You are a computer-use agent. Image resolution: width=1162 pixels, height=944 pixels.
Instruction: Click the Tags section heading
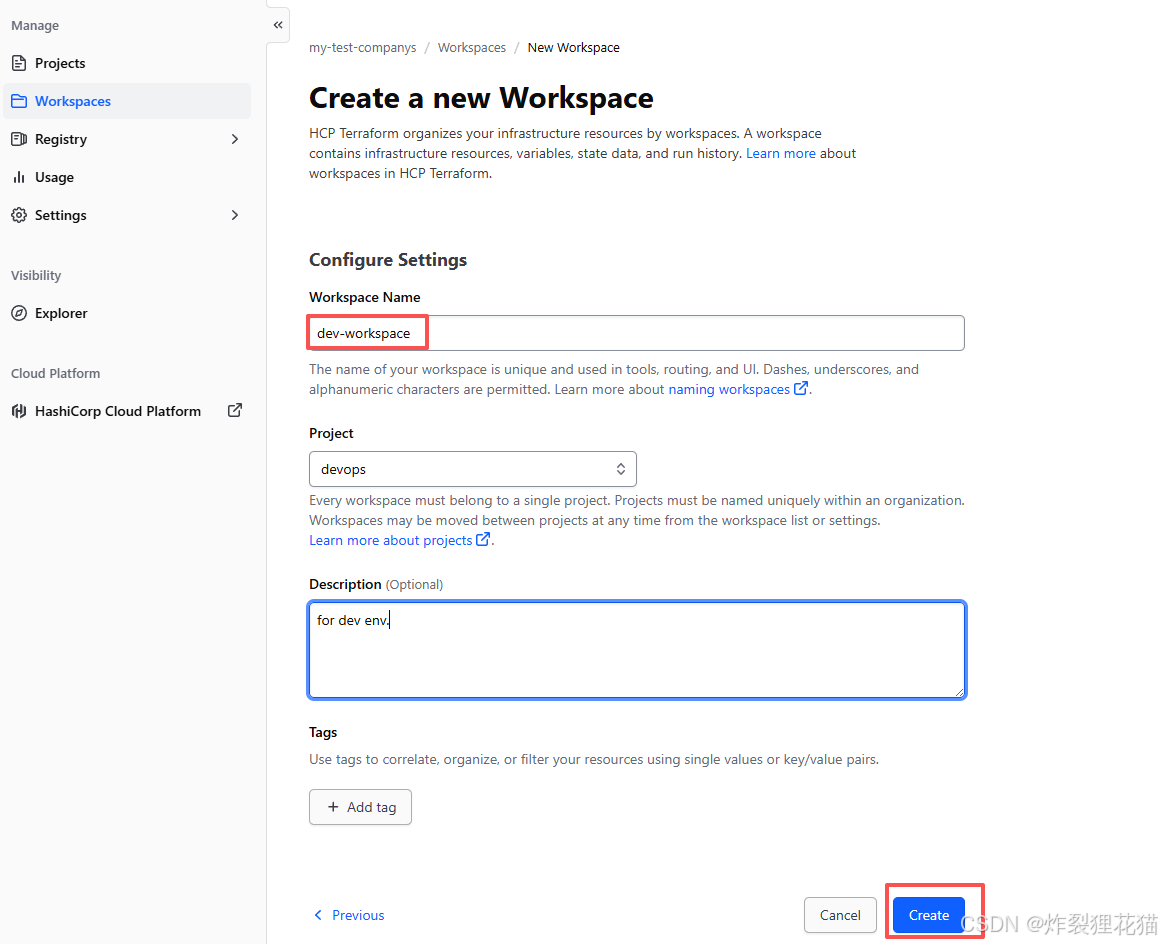point(323,732)
